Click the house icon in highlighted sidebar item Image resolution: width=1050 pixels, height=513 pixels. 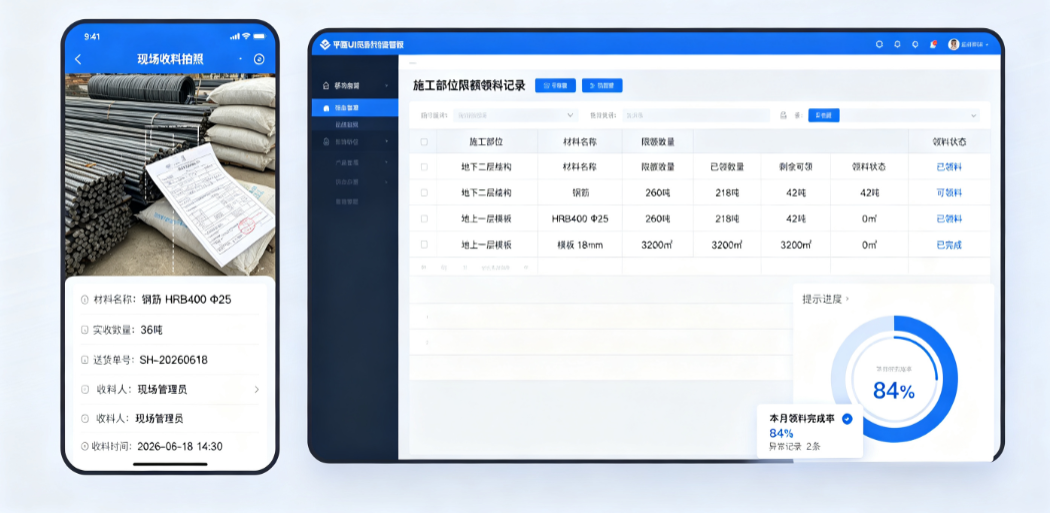tap(326, 107)
